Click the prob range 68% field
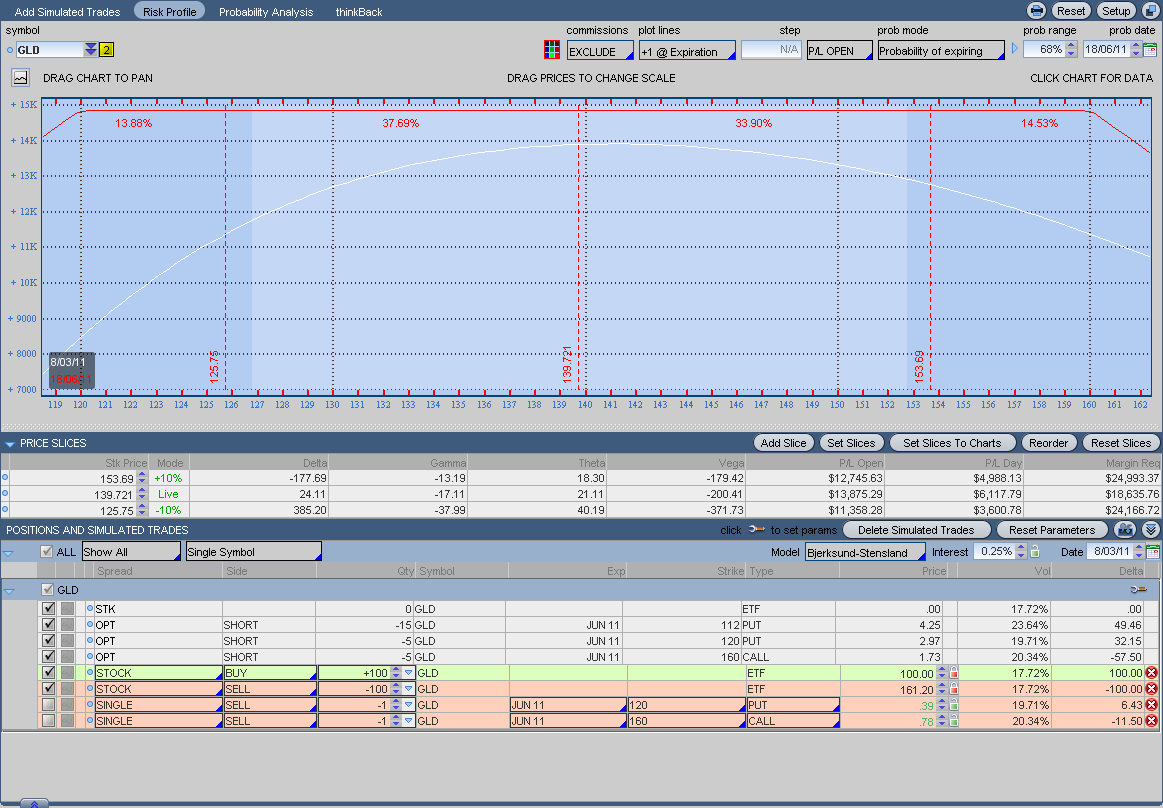Image resolution: width=1163 pixels, height=808 pixels. (1044, 50)
